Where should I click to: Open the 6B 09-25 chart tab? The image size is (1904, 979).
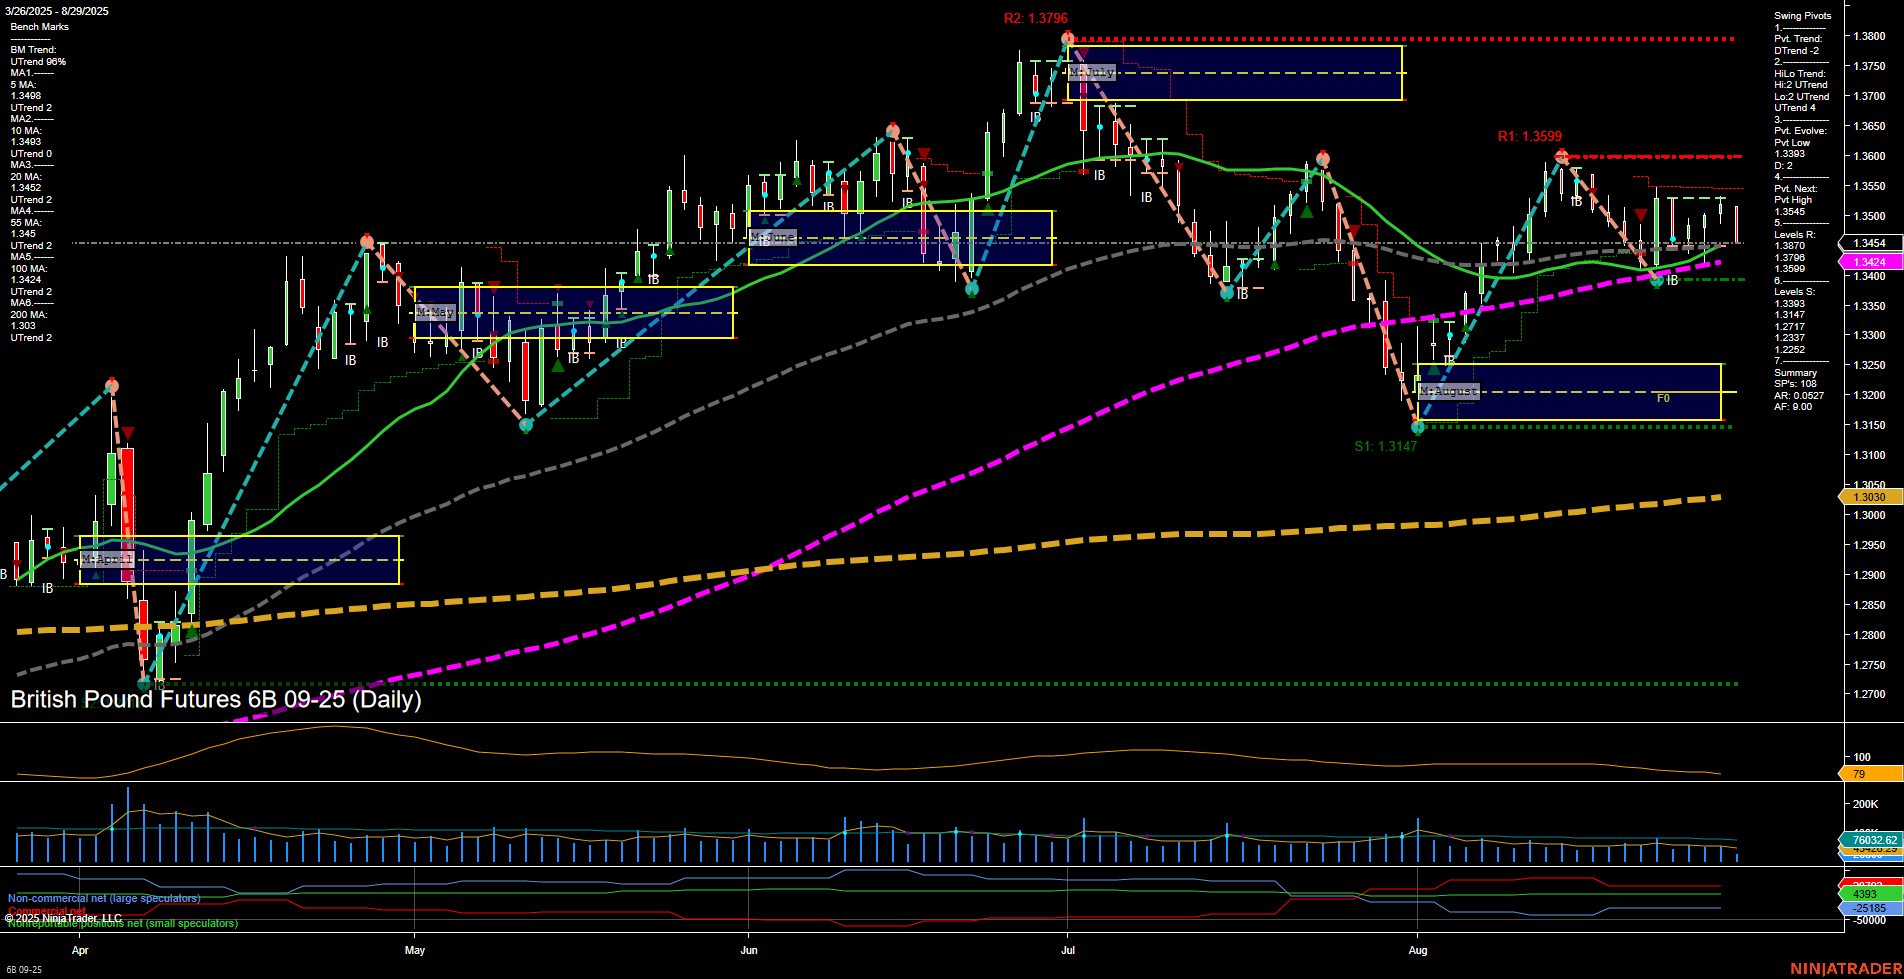pos(24,969)
